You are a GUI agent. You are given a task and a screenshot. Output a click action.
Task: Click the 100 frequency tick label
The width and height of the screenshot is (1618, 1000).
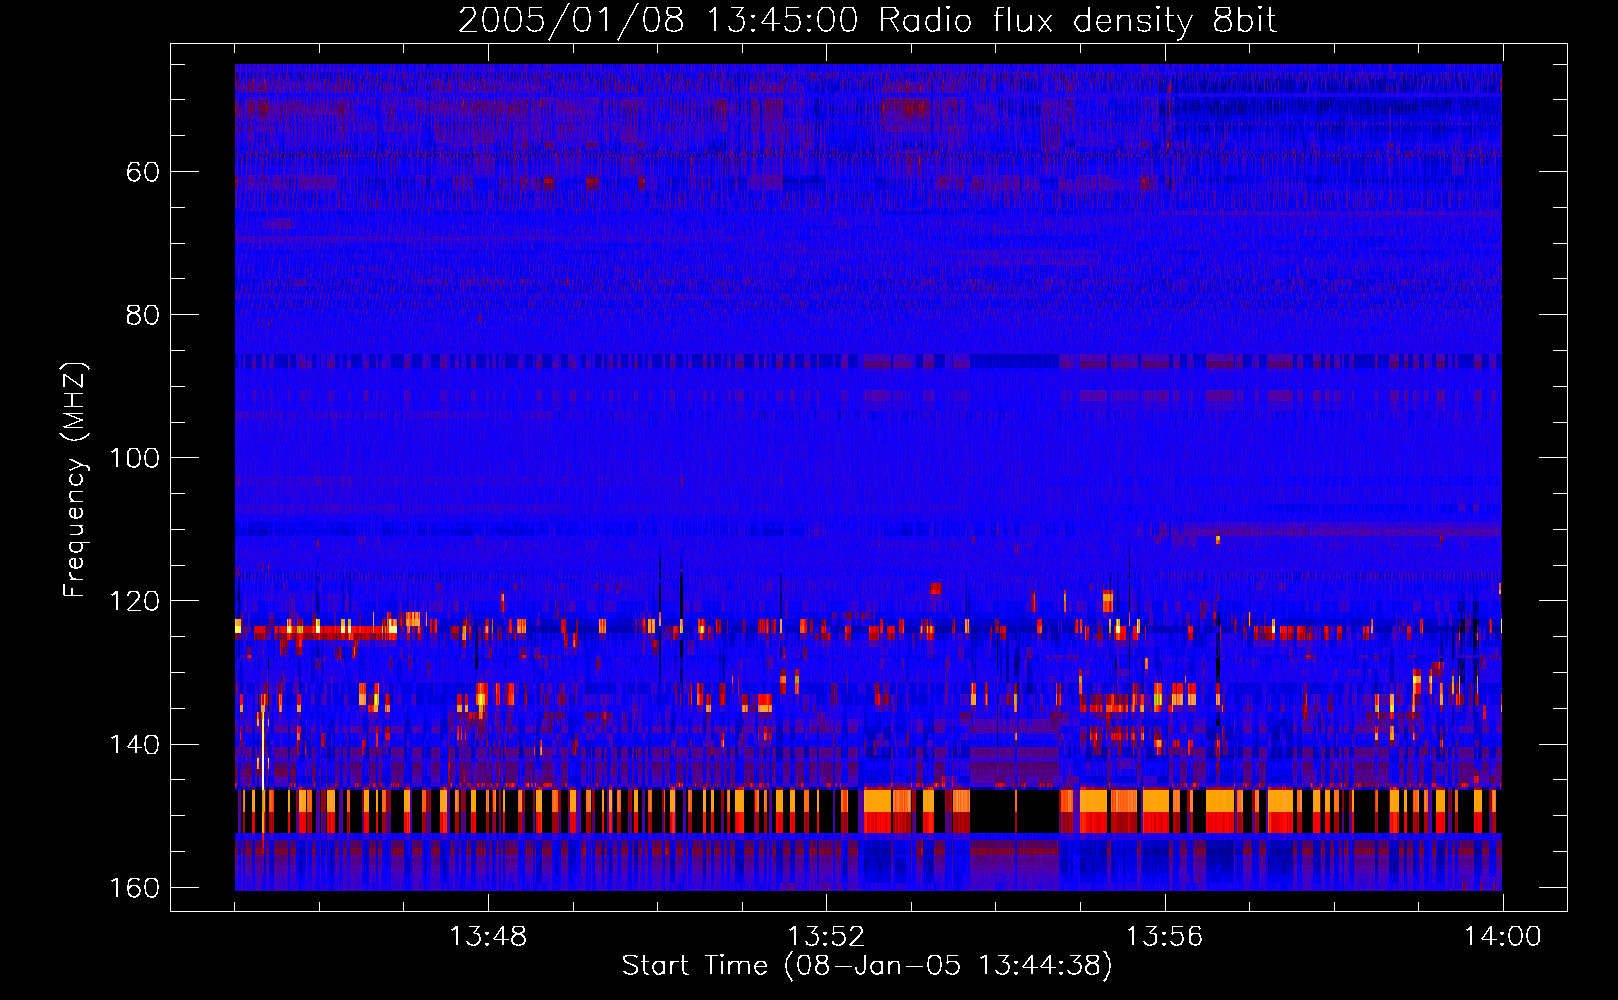click(134, 458)
